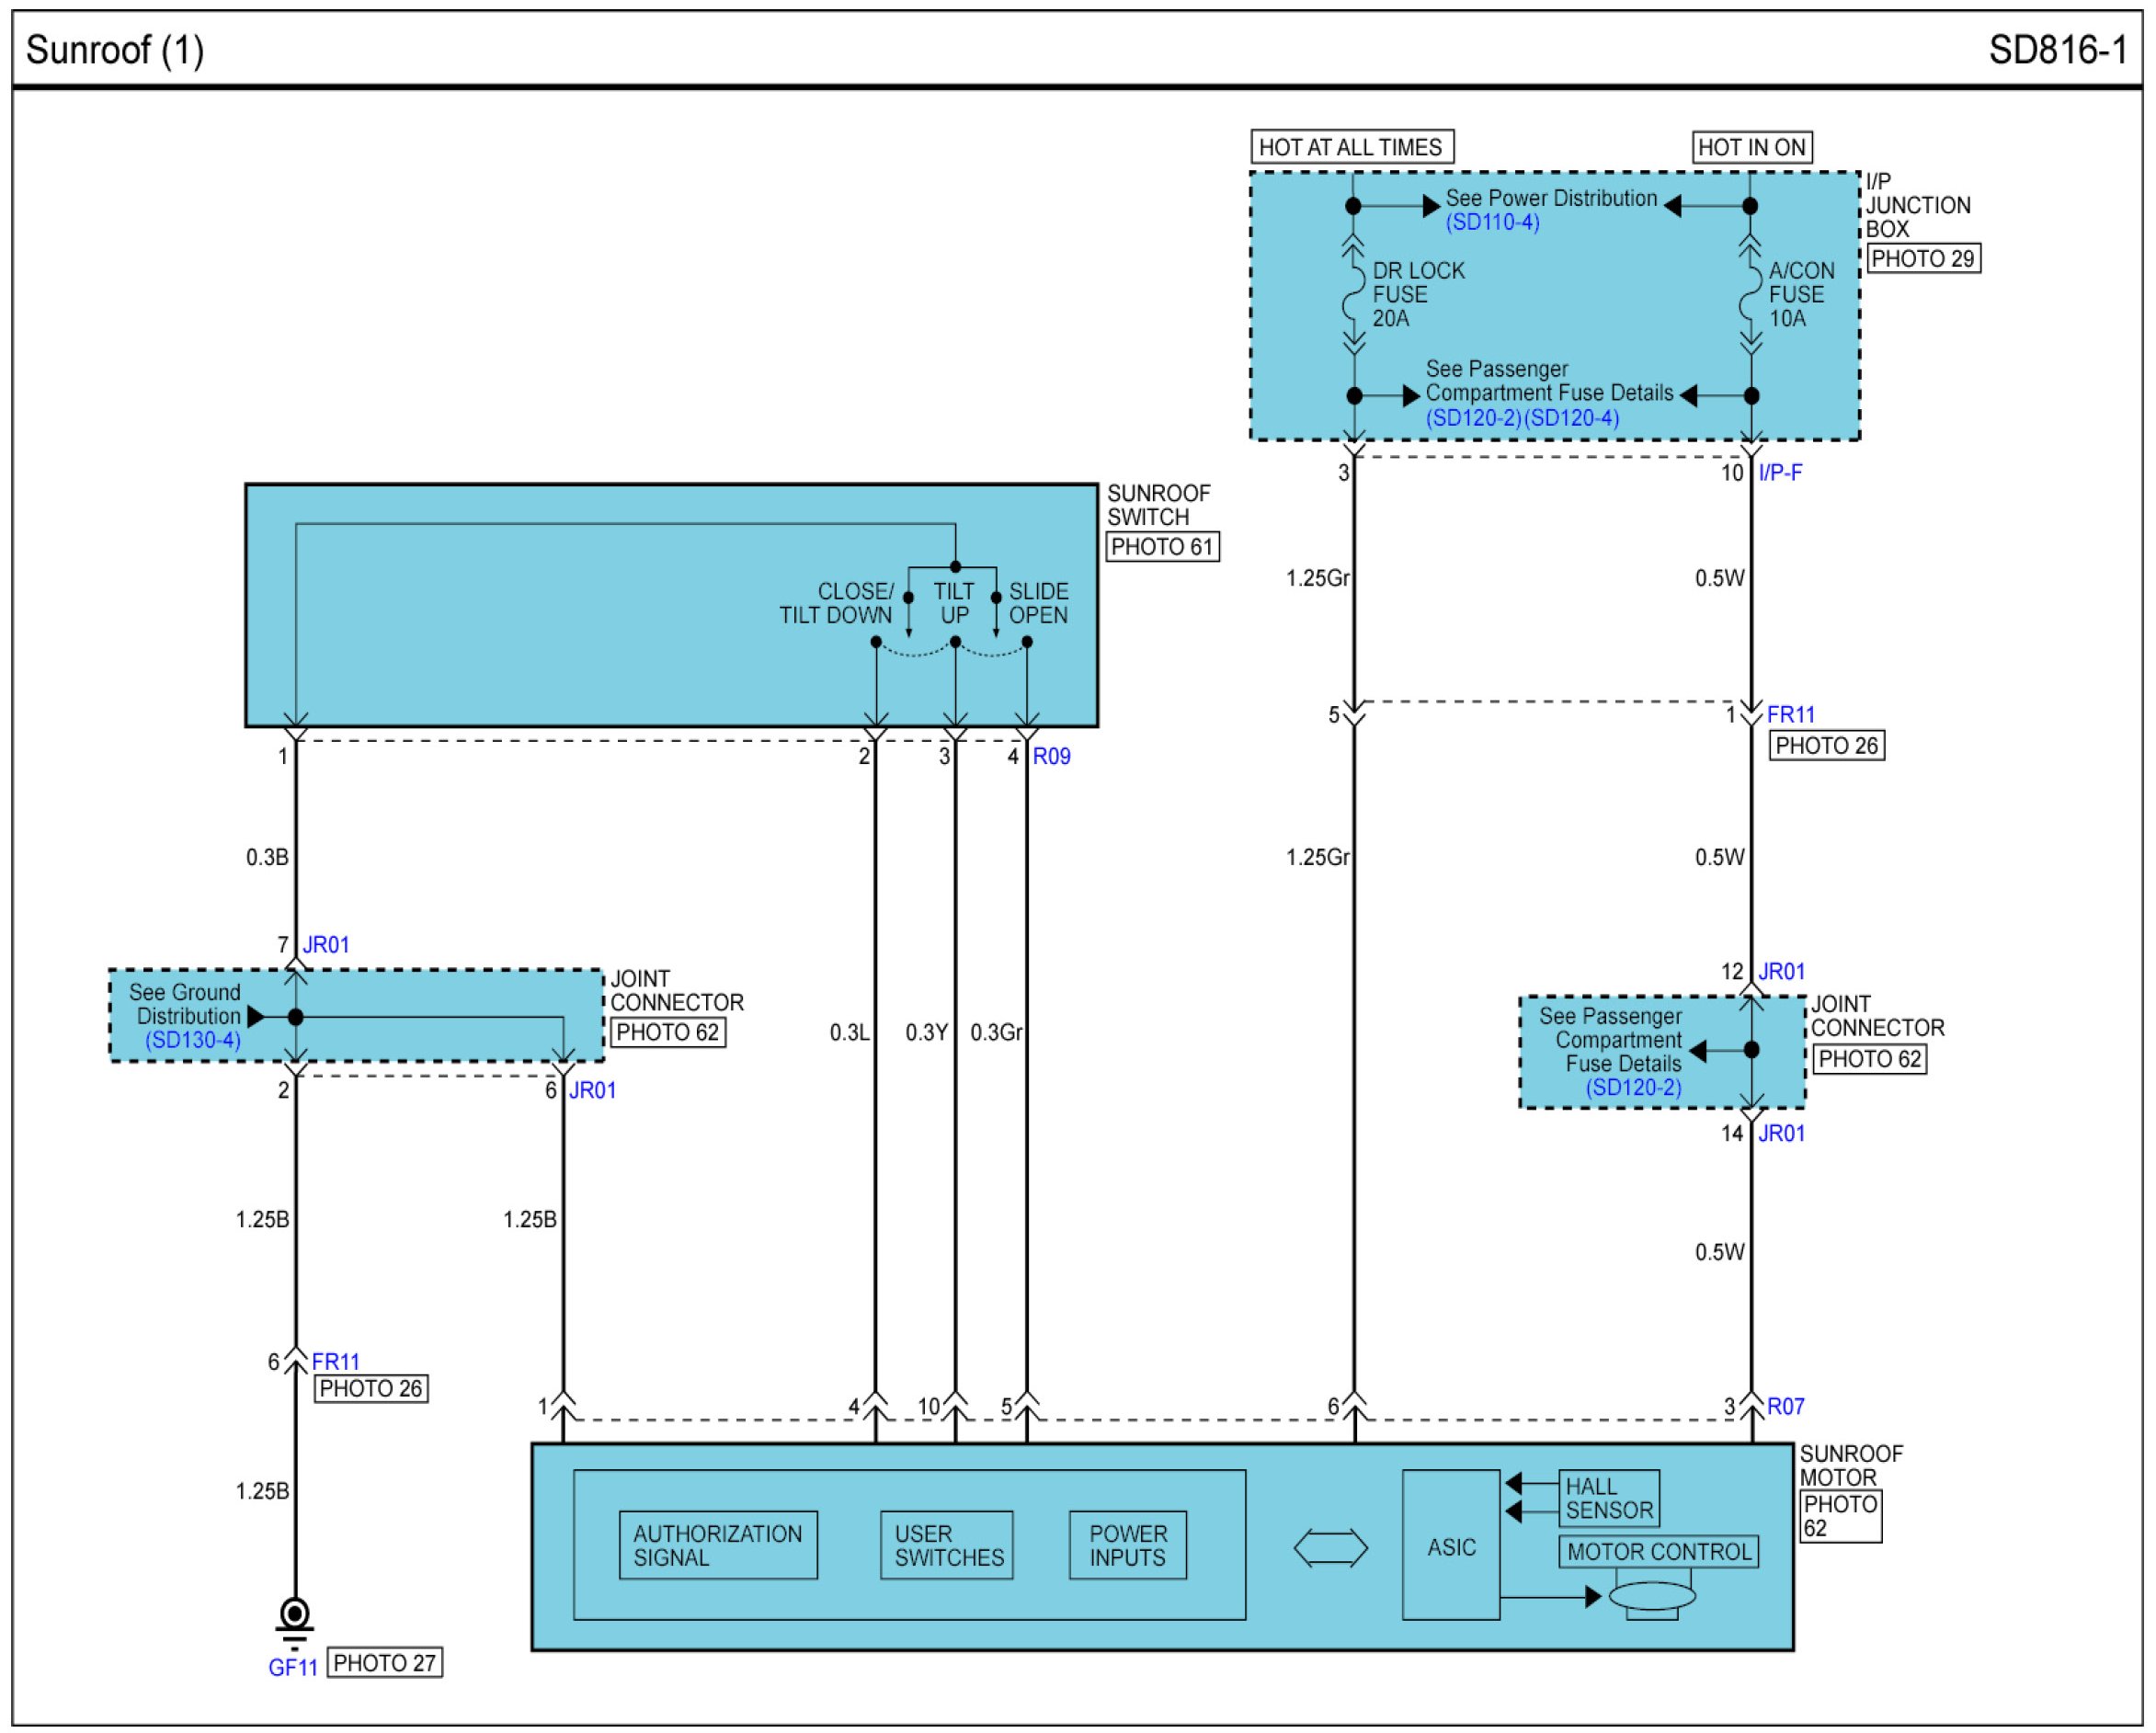Click the SLIDE OPEN switch label

1038,603
